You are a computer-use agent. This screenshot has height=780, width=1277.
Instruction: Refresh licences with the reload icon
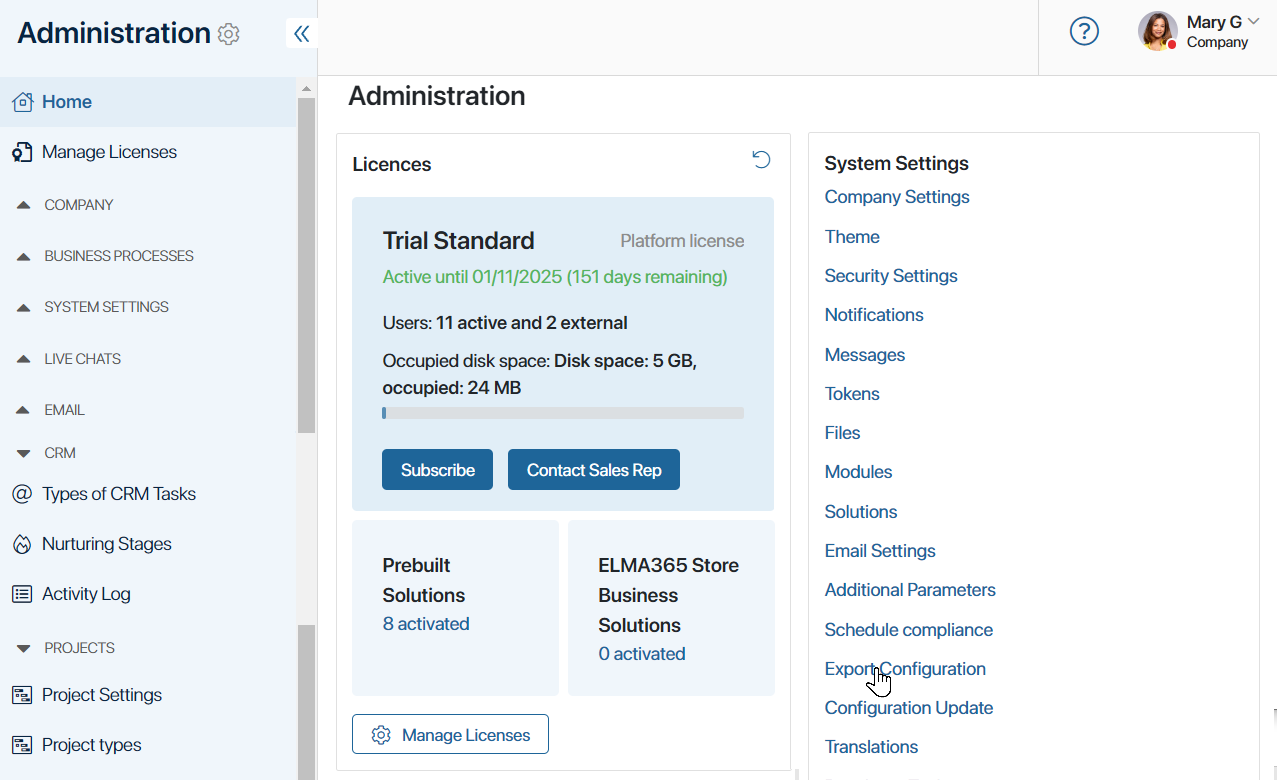click(761, 160)
